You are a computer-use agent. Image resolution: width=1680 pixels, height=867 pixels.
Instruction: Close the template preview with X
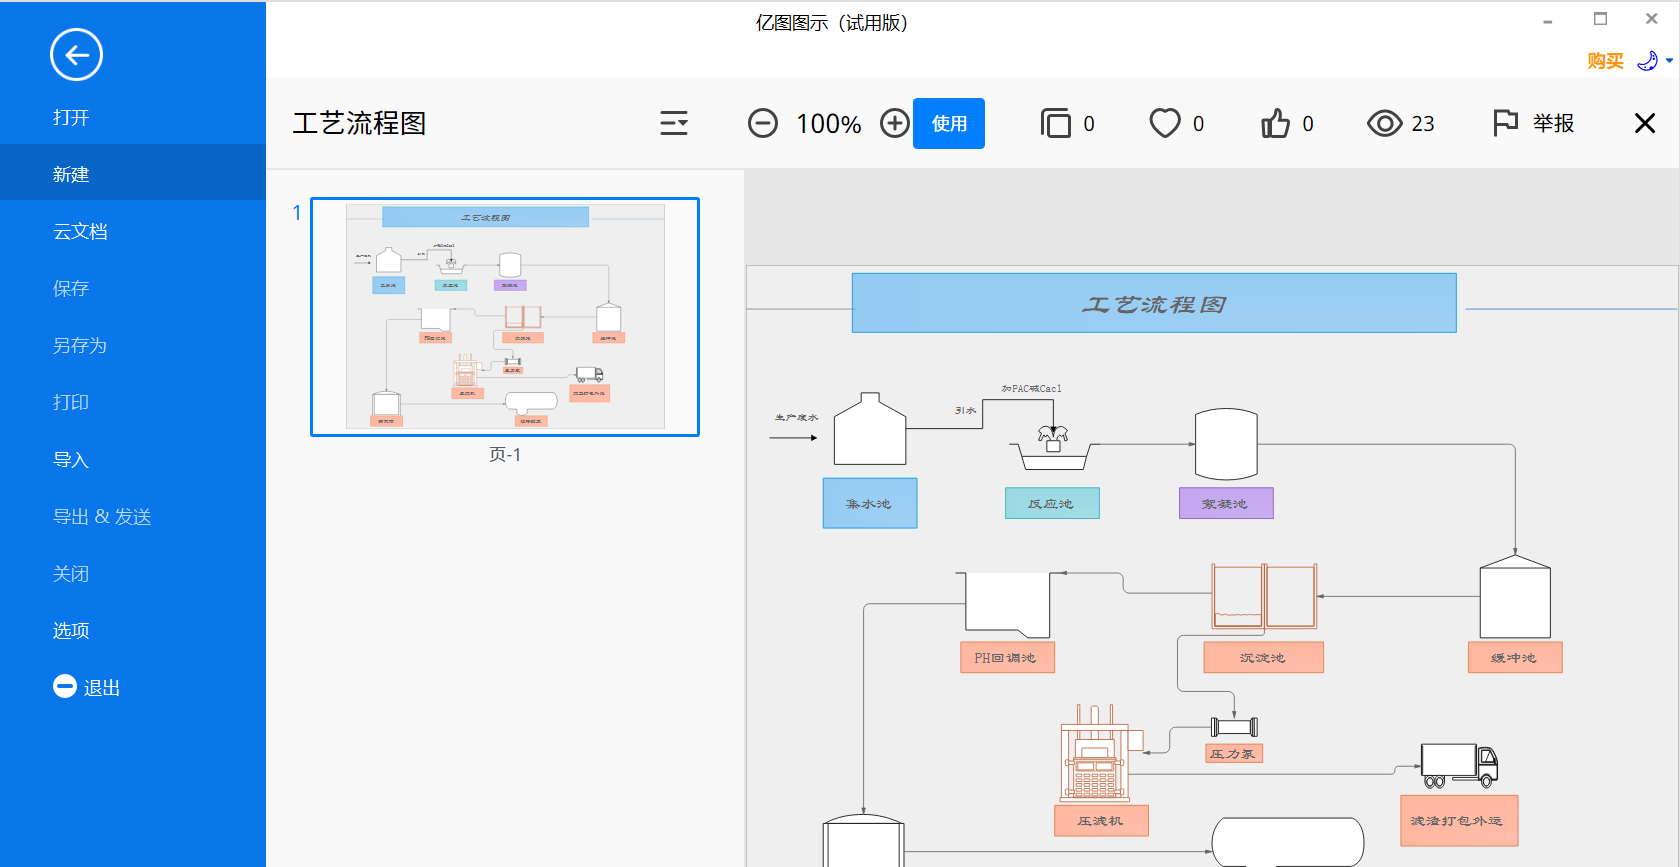[x=1645, y=123]
